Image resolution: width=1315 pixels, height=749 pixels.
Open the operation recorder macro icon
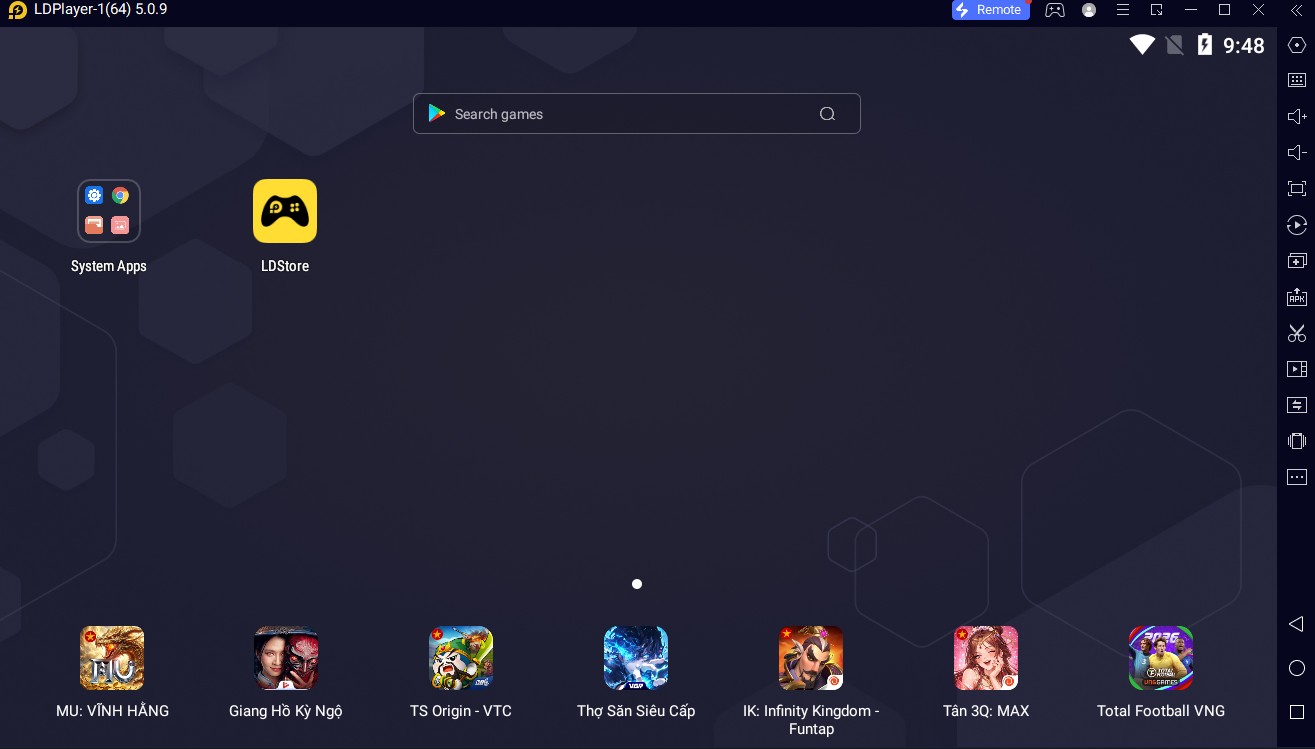1297,225
